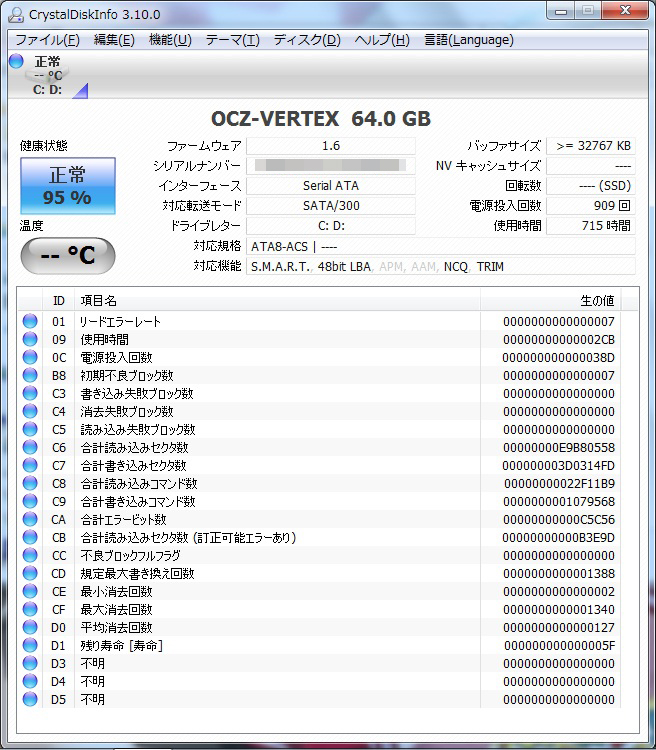Click the Serial ATA interface field
The image size is (656, 750).
tap(331, 186)
